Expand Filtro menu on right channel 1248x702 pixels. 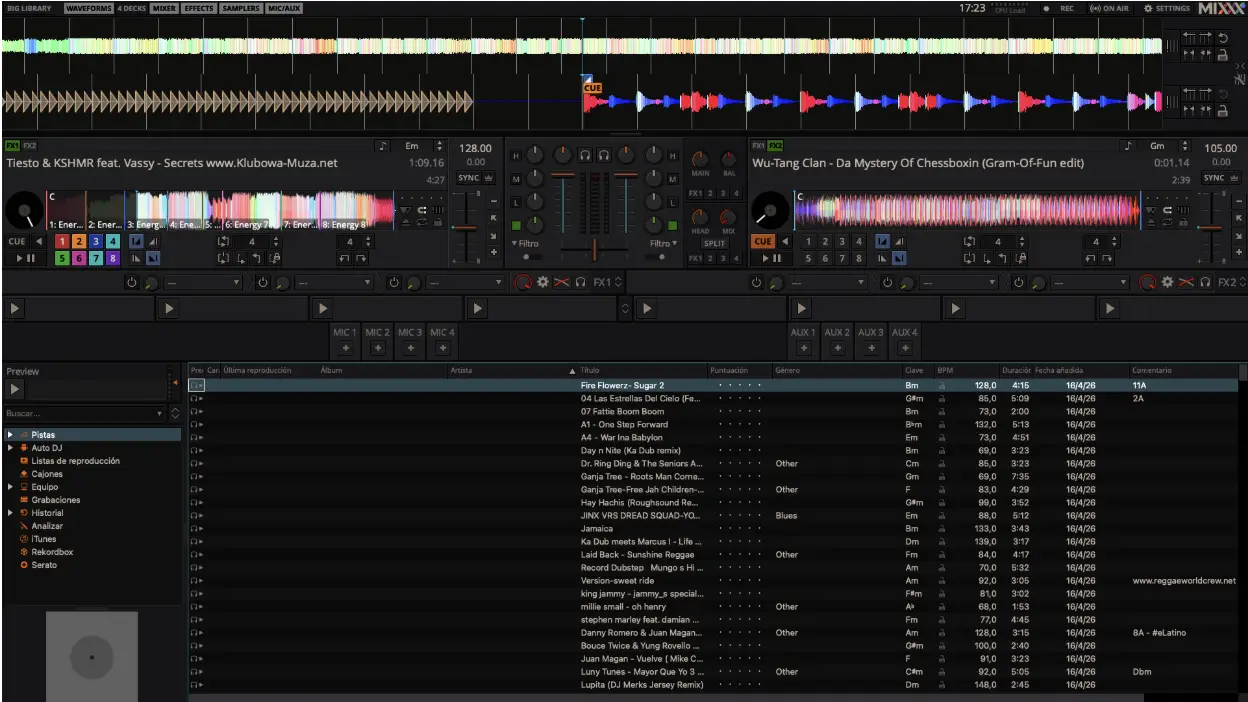tap(663, 243)
